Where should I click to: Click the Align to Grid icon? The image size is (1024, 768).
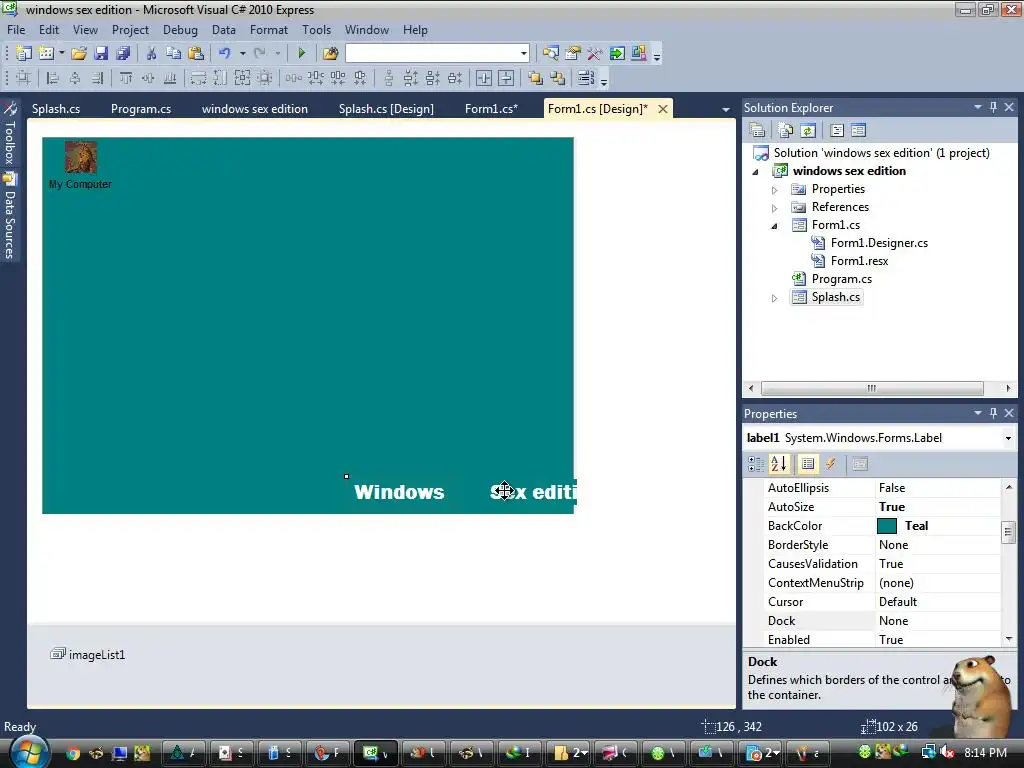point(24,78)
